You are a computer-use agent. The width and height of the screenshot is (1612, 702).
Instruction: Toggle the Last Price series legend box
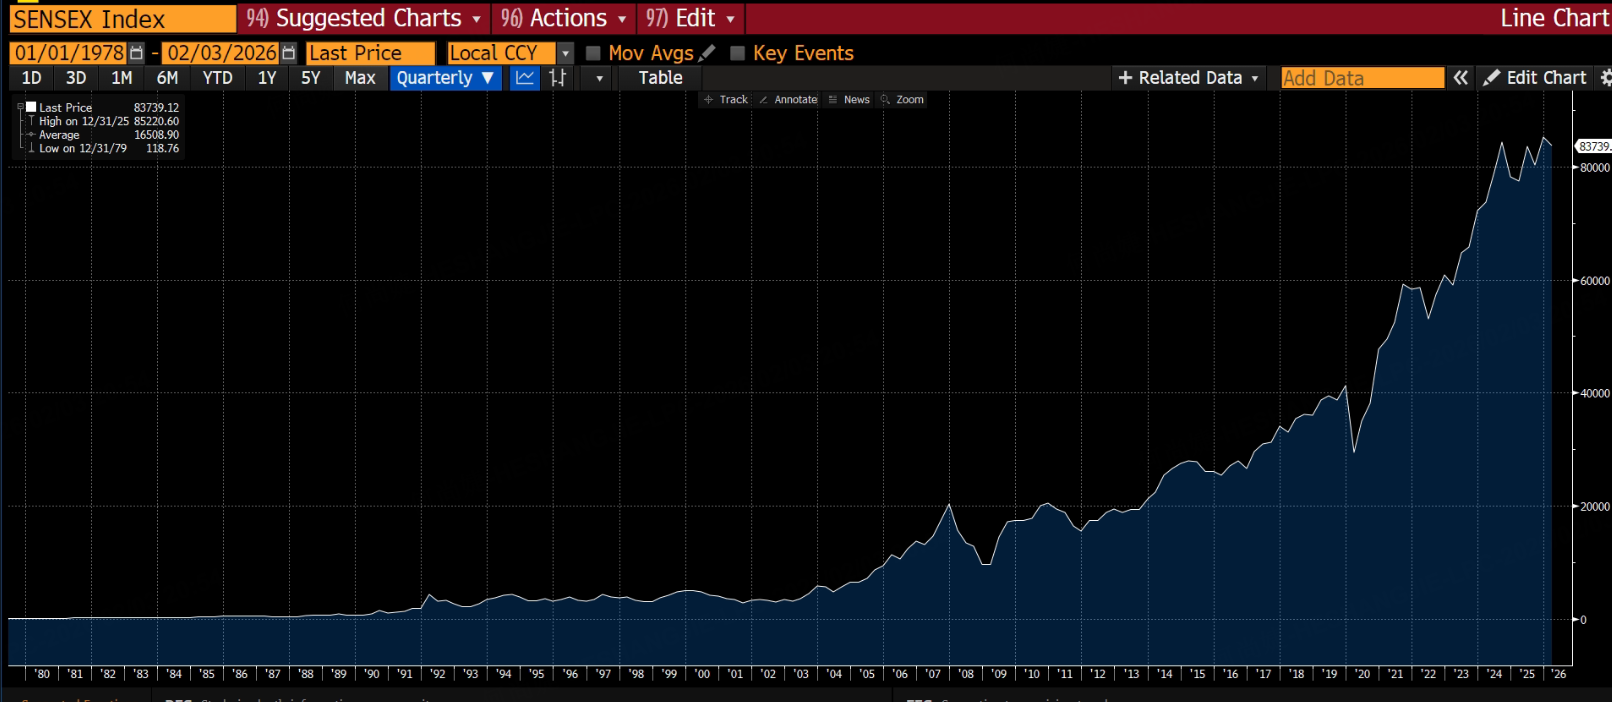pyautogui.click(x=31, y=107)
